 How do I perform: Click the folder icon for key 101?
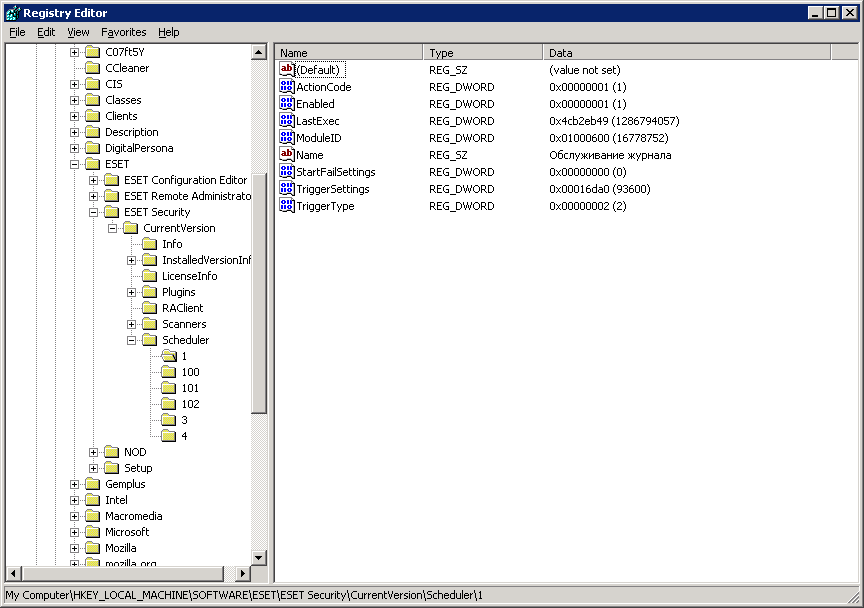pyautogui.click(x=169, y=388)
